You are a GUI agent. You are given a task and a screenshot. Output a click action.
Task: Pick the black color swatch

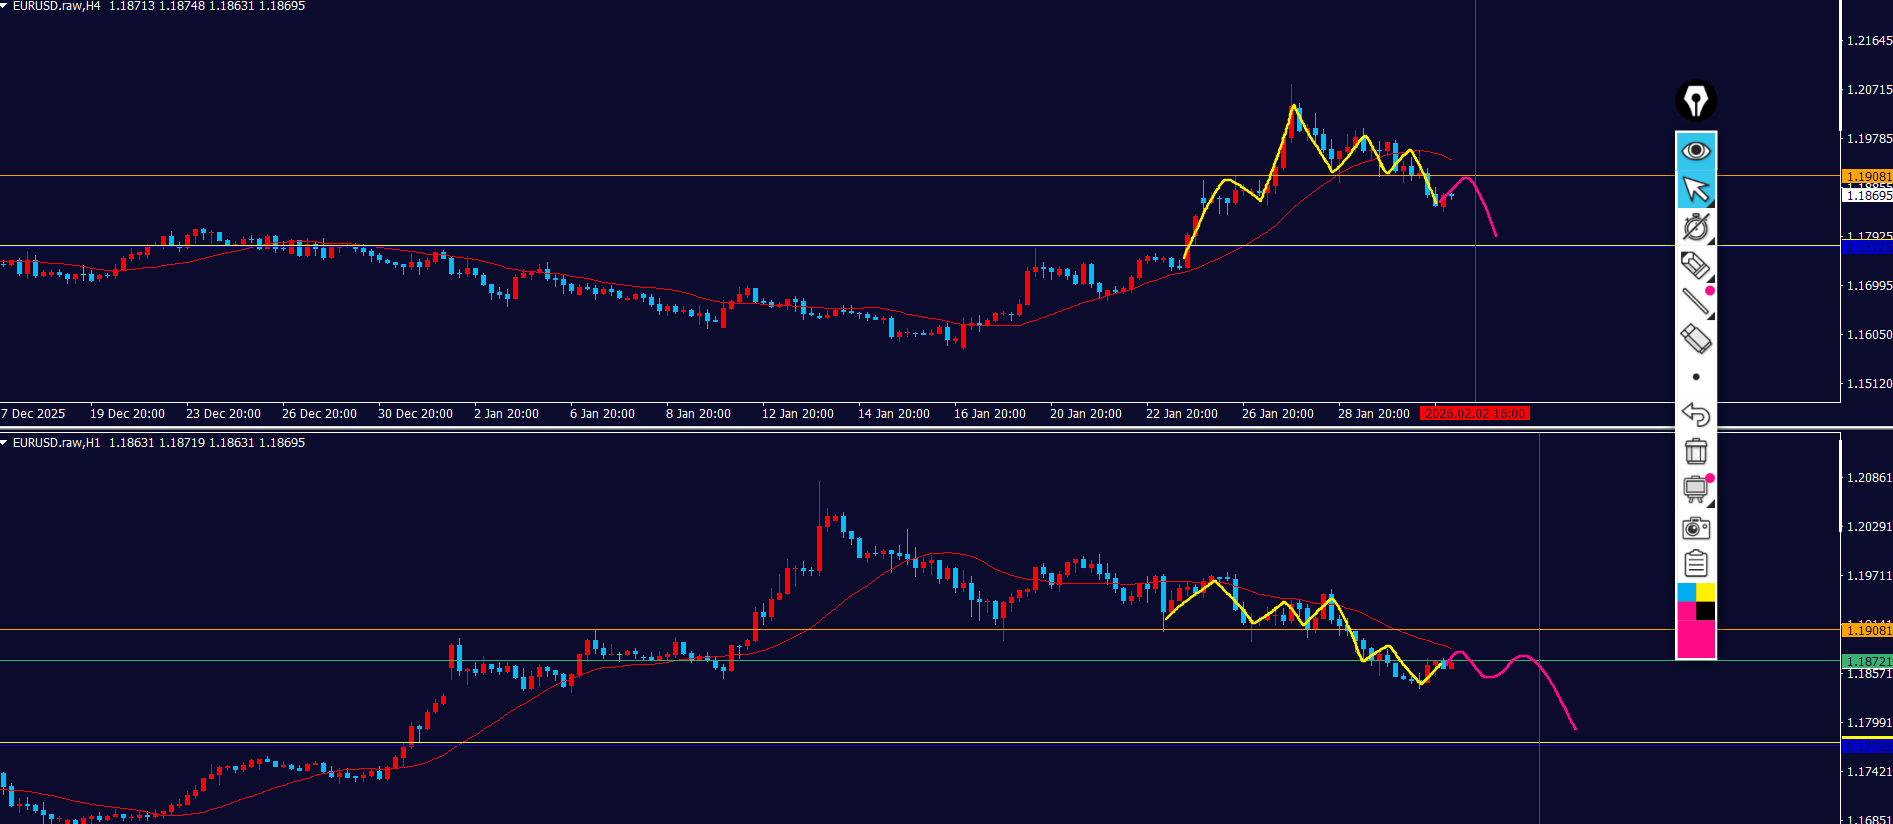1706,611
